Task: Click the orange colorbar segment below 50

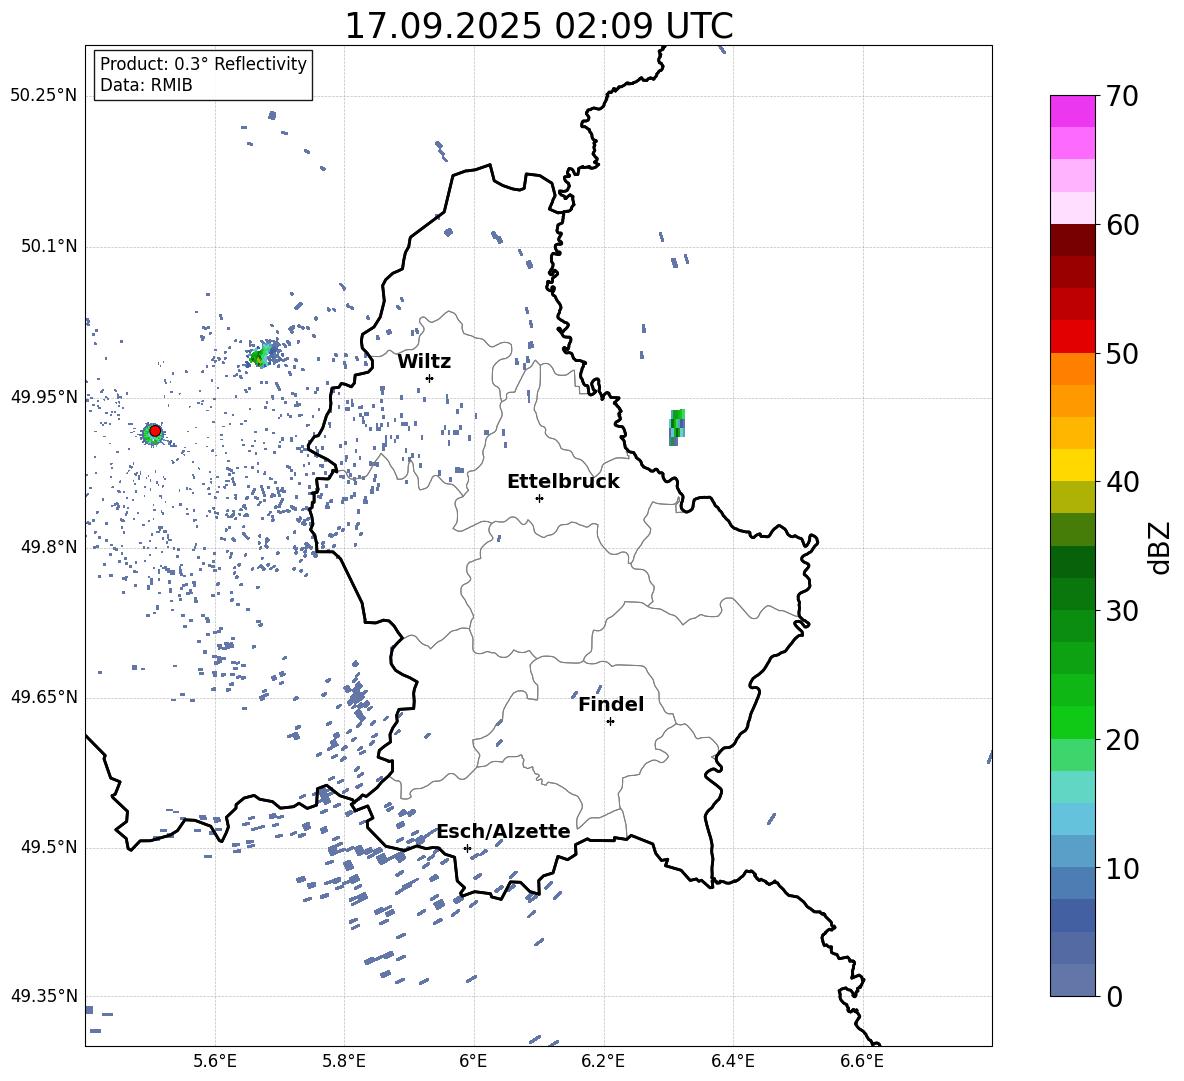Action: 1073,369
